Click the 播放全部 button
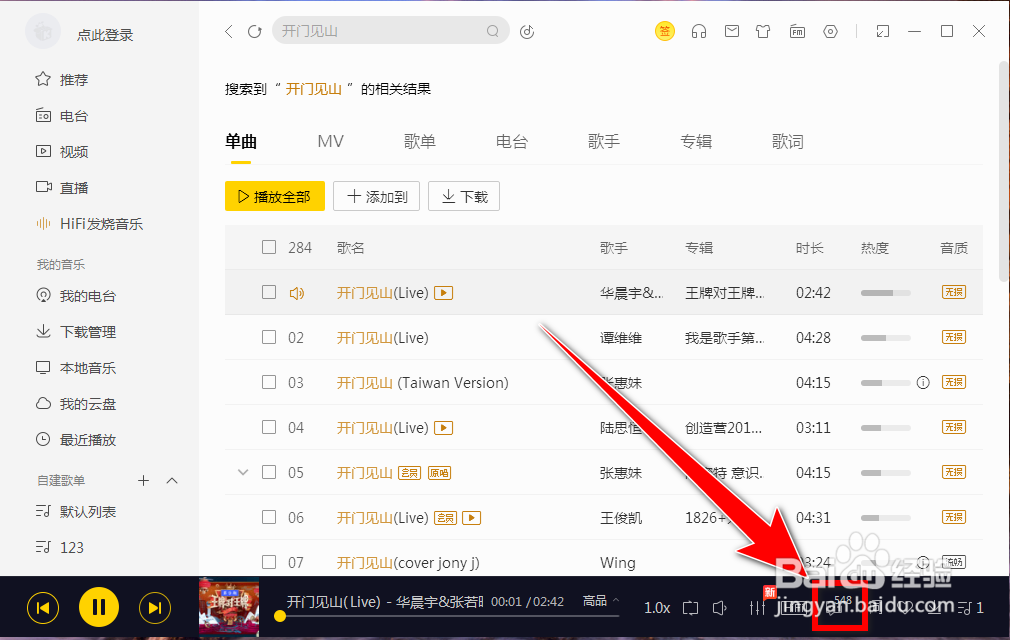This screenshot has height=640, width=1010. pyautogui.click(x=274, y=196)
